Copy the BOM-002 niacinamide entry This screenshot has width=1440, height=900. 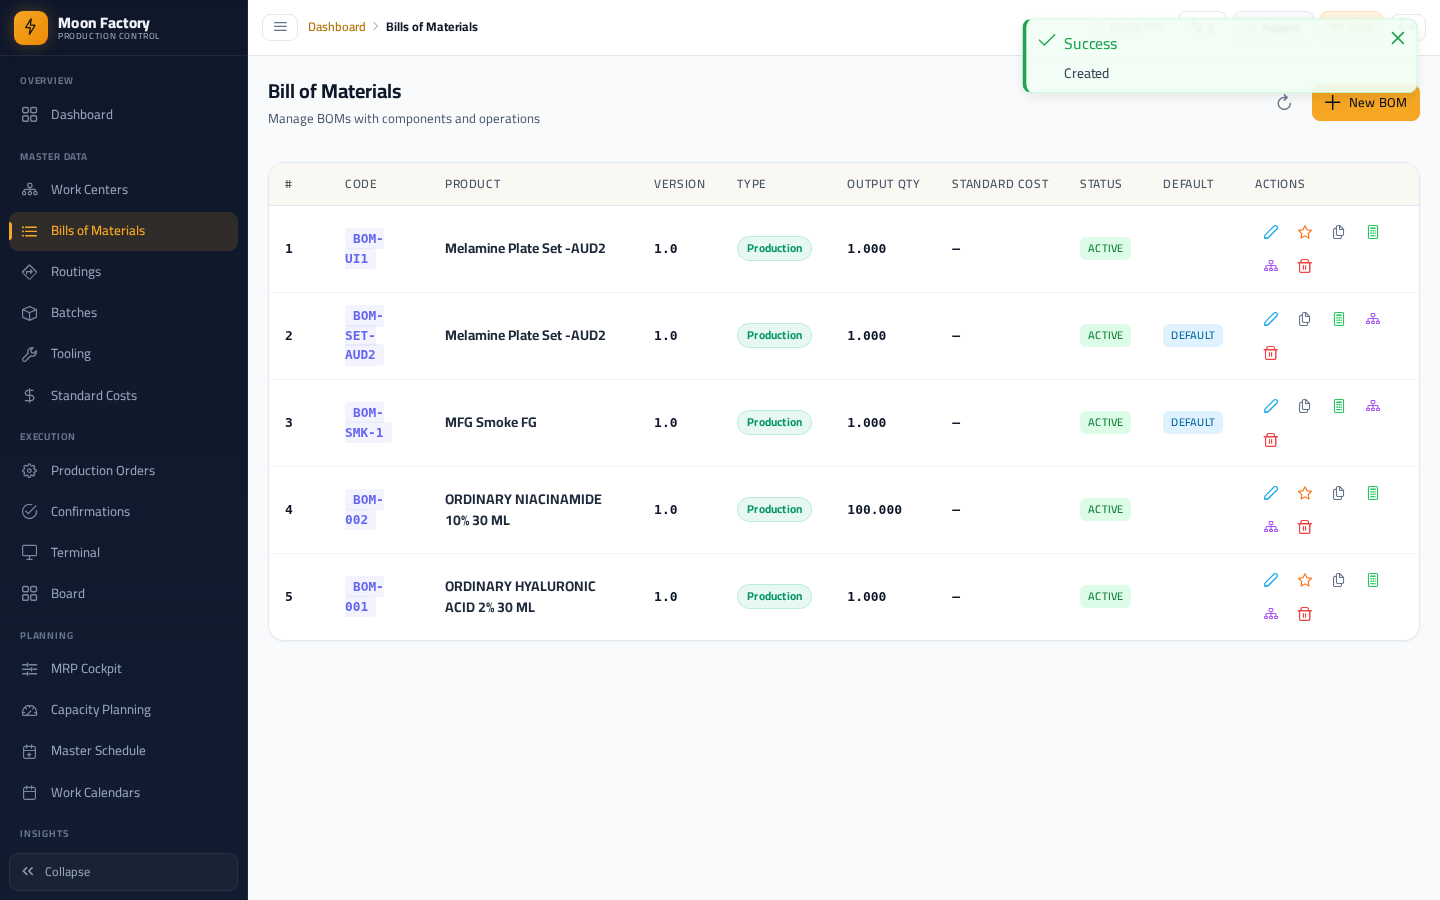click(1339, 493)
